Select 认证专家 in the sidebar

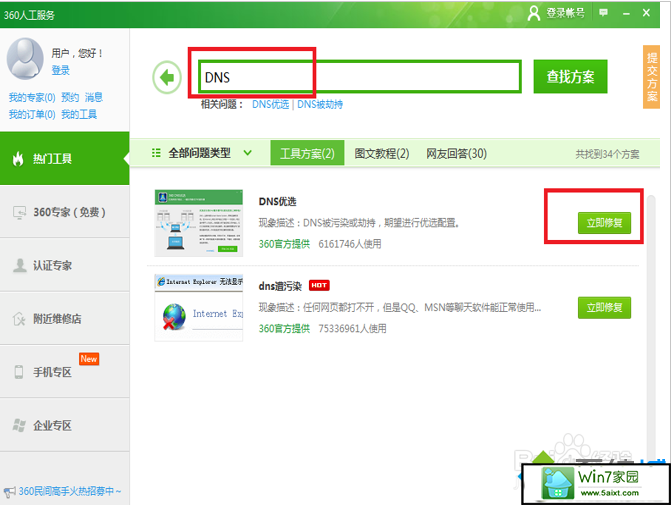coord(65,265)
